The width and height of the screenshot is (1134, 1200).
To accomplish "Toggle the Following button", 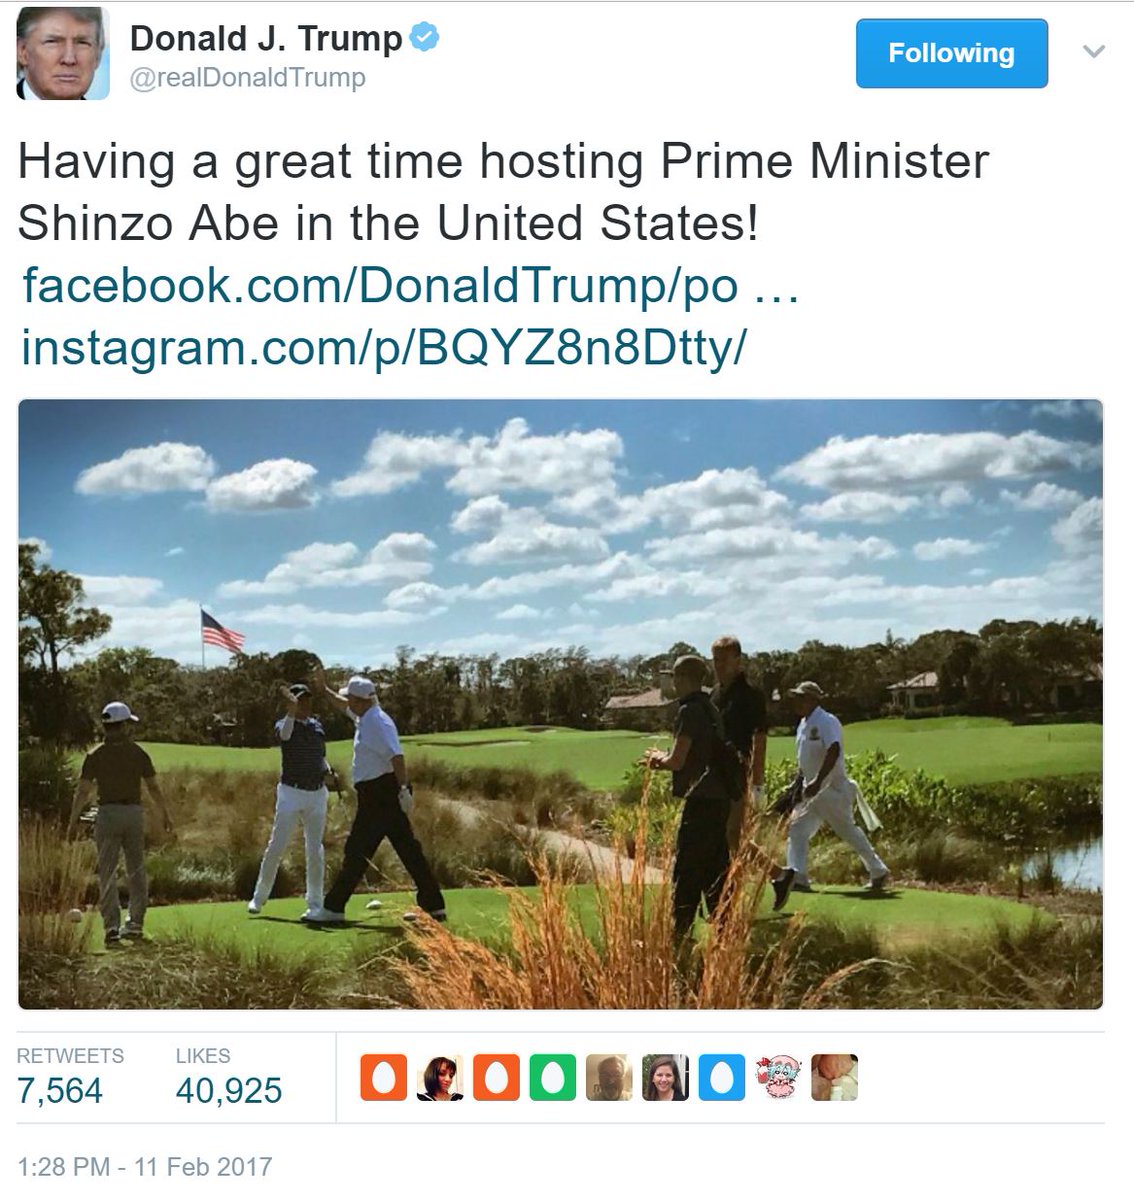I will pos(951,53).
